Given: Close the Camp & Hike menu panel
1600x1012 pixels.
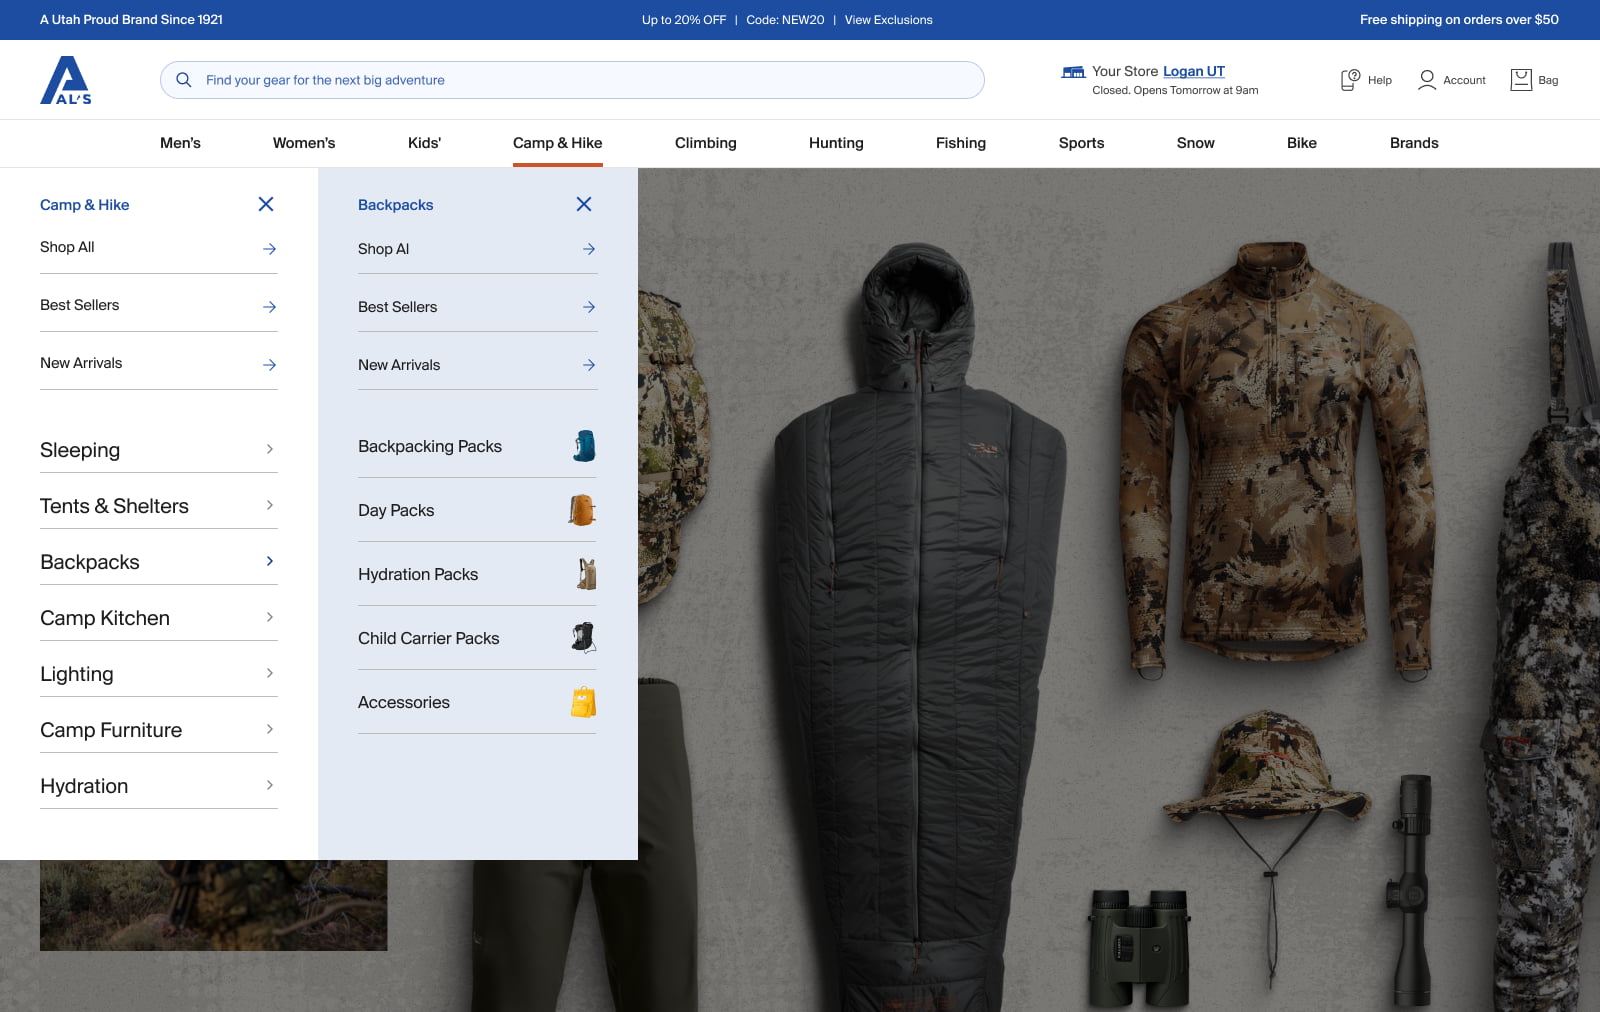Looking at the screenshot, I should [266, 203].
